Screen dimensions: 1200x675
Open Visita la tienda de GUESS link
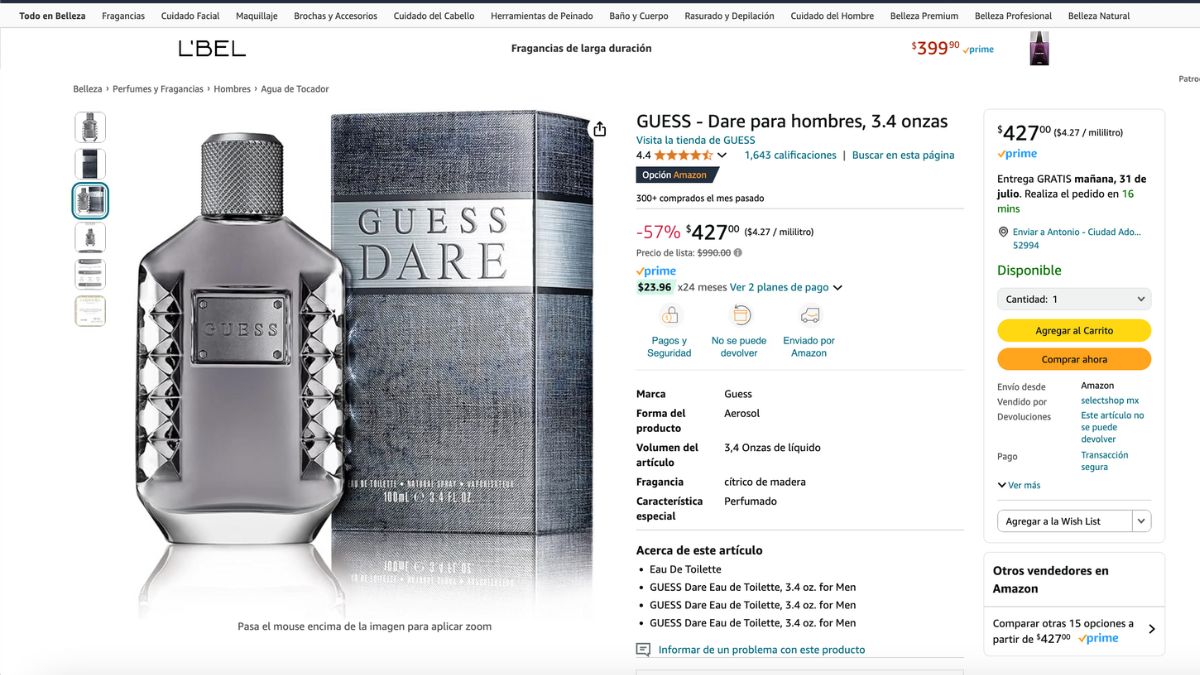(696, 140)
